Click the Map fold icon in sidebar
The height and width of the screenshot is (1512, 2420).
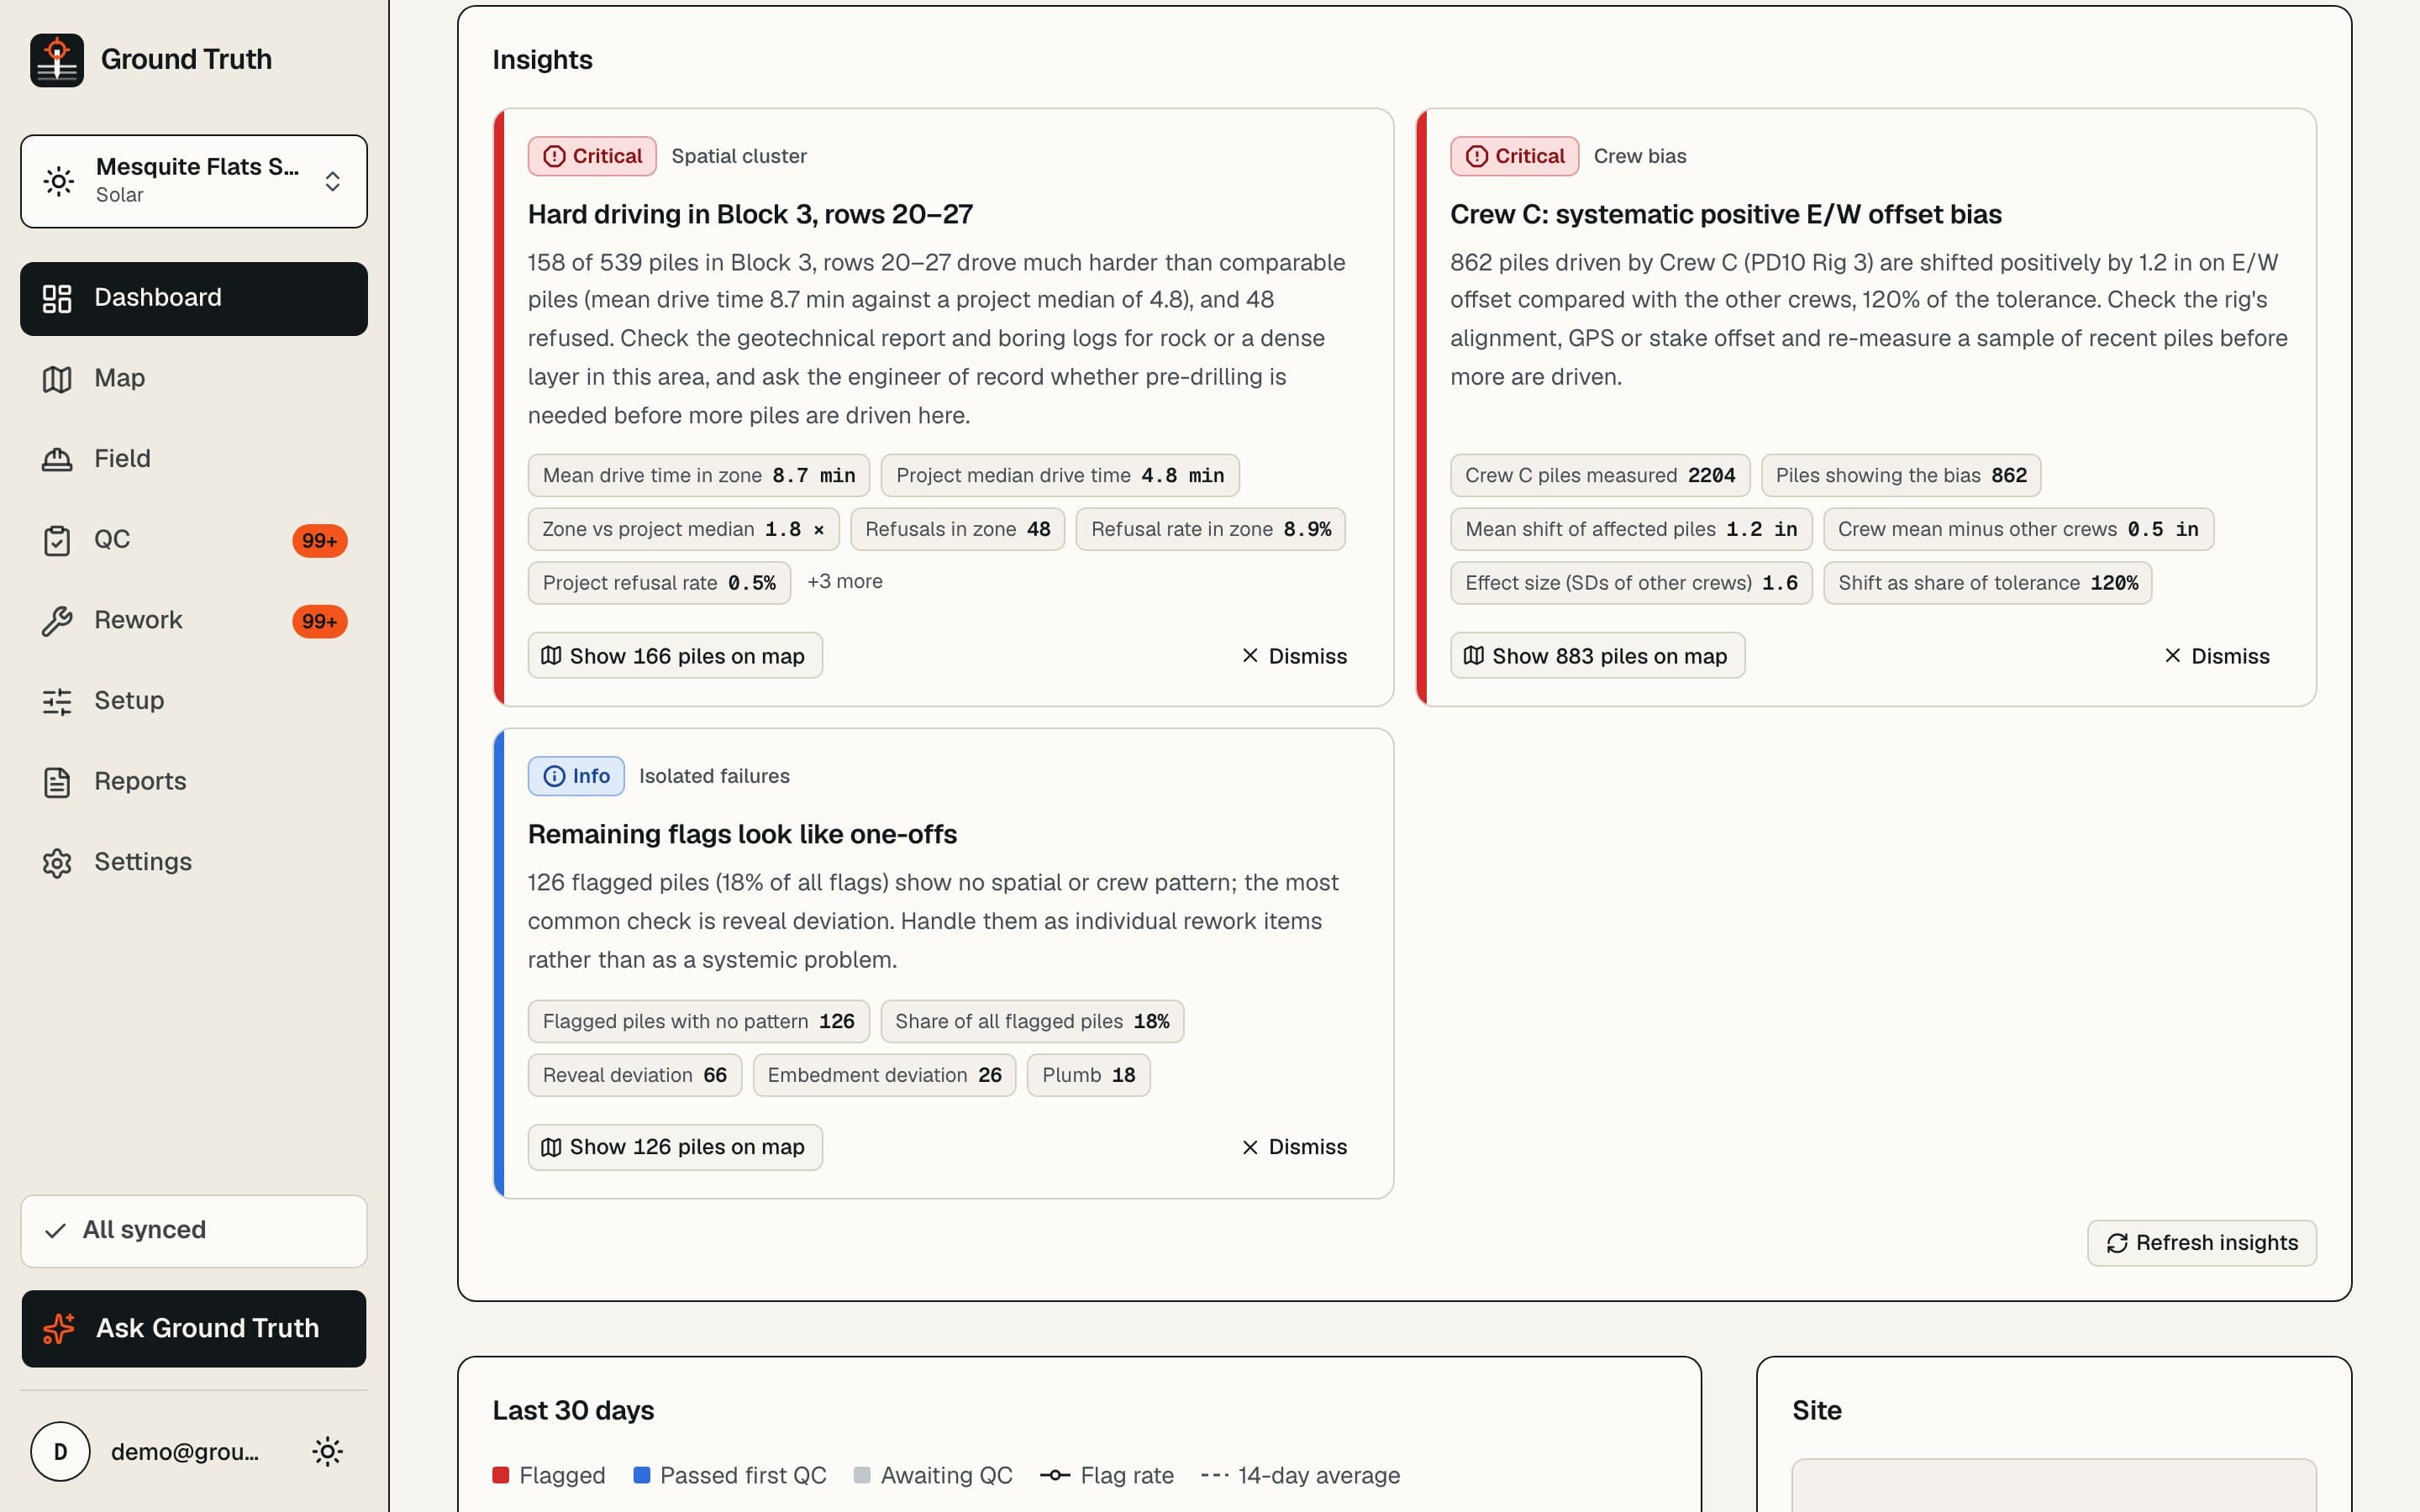point(57,379)
